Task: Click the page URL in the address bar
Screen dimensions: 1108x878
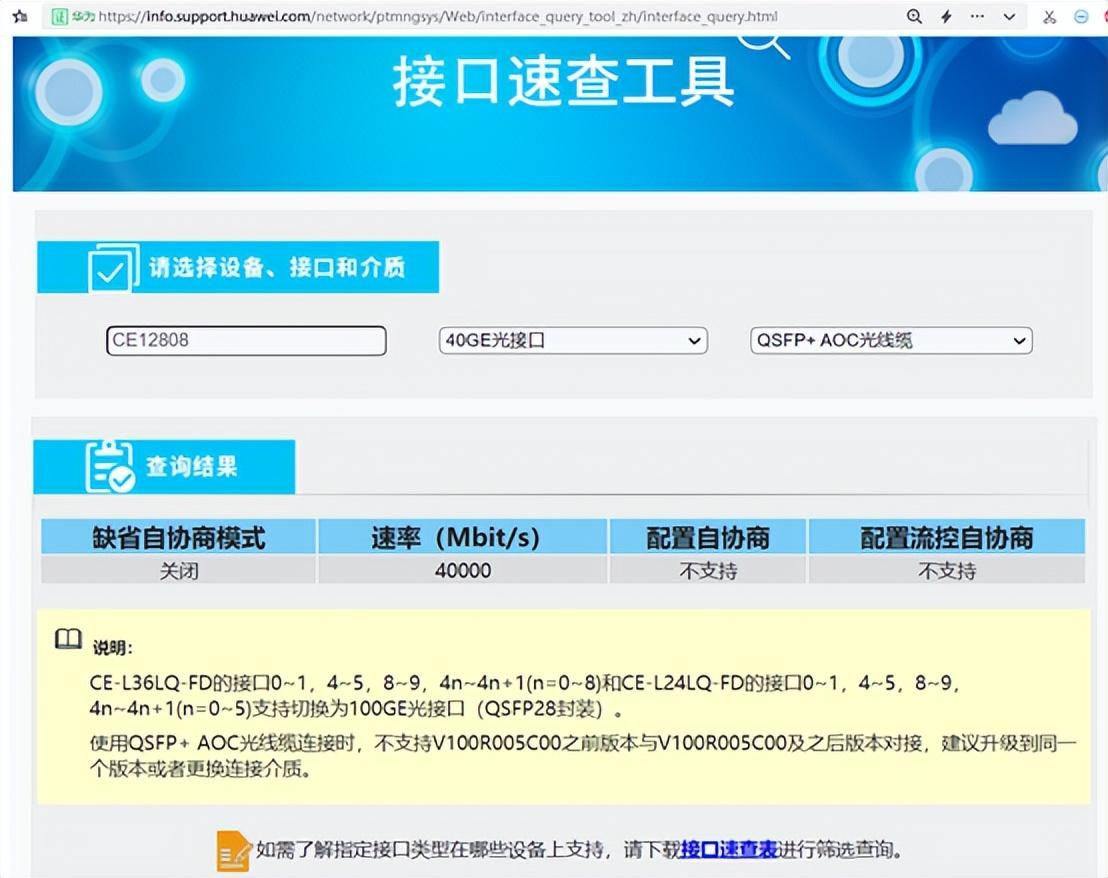Action: coord(438,16)
